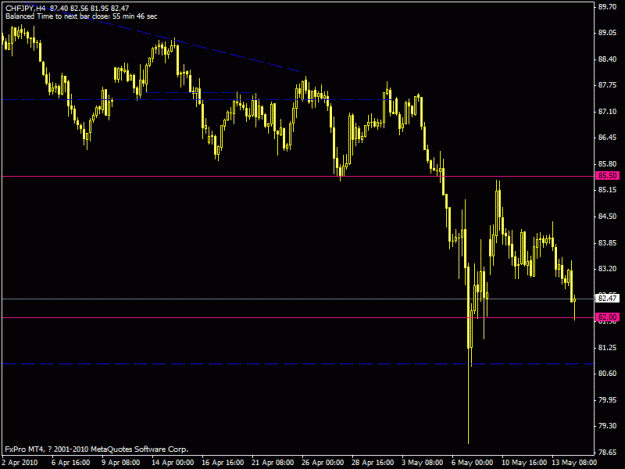Click the current price 82.47 label
The image size is (625, 469).
607,298
